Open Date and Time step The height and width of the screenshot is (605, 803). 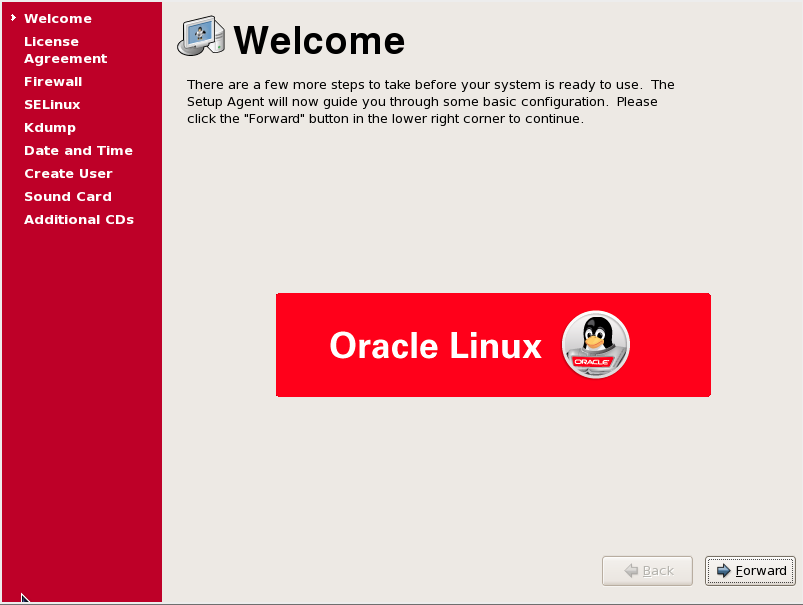coord(78,151)
